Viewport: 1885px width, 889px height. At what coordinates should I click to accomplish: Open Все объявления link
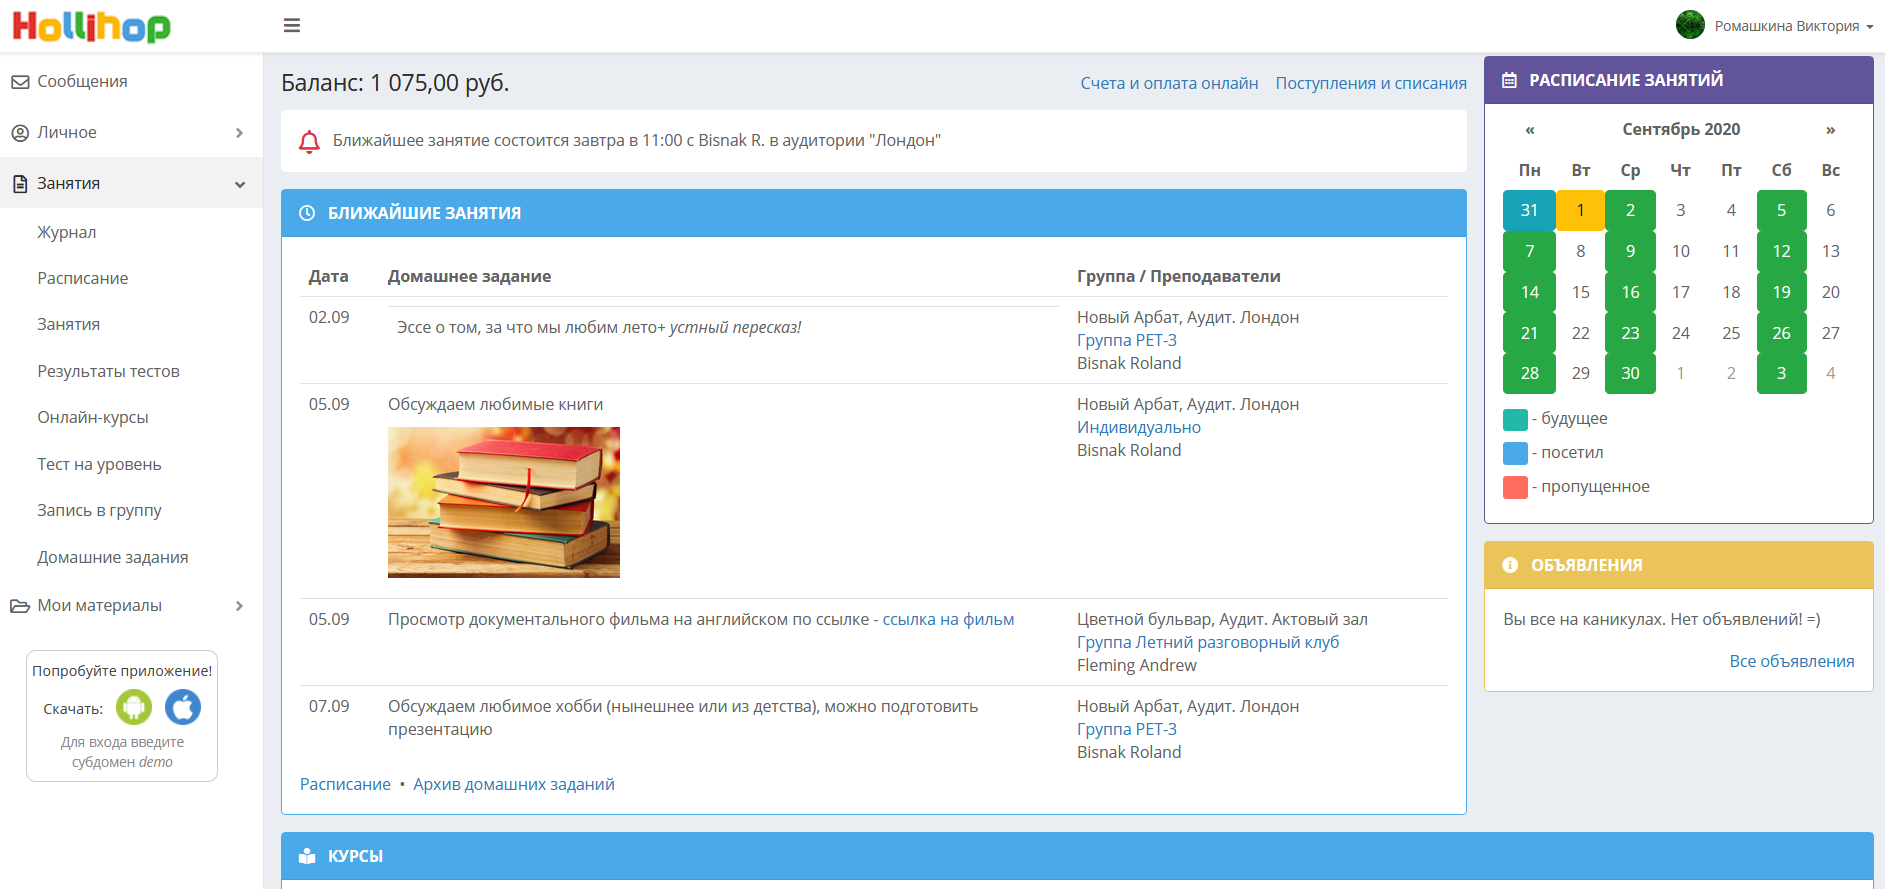[x=1792, y=661]
